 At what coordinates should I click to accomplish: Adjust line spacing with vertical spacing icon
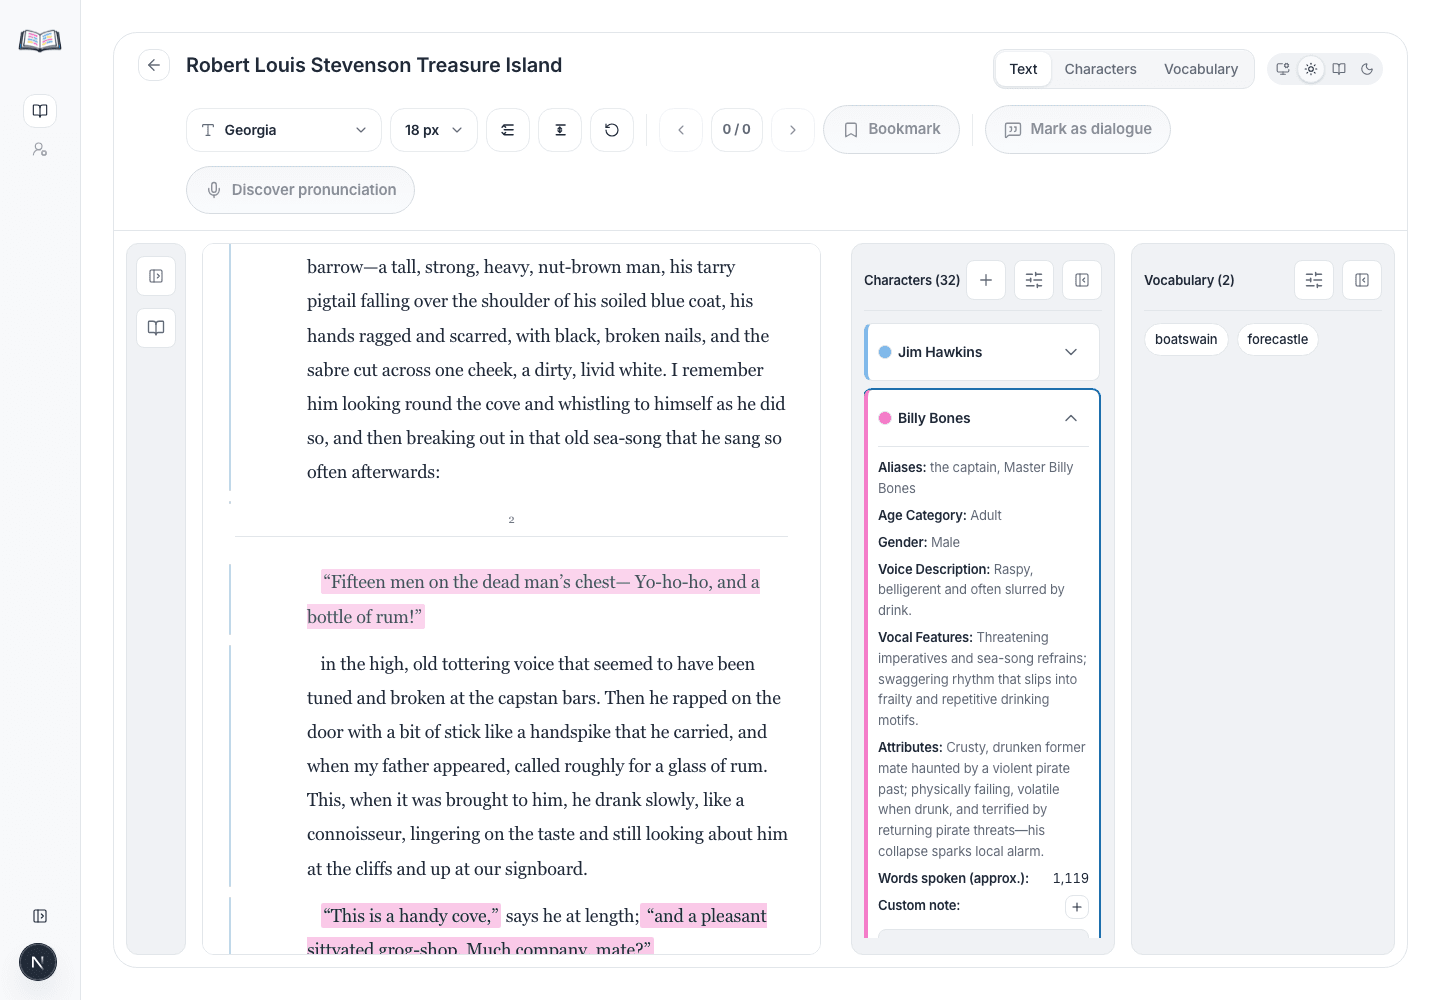click(x=560, y=130)
